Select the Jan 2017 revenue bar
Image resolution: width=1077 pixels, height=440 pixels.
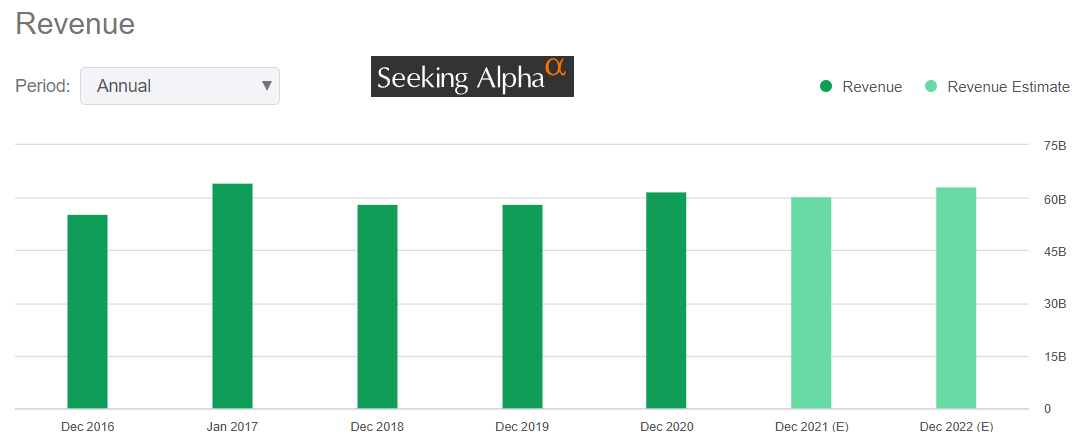point(232,296)
